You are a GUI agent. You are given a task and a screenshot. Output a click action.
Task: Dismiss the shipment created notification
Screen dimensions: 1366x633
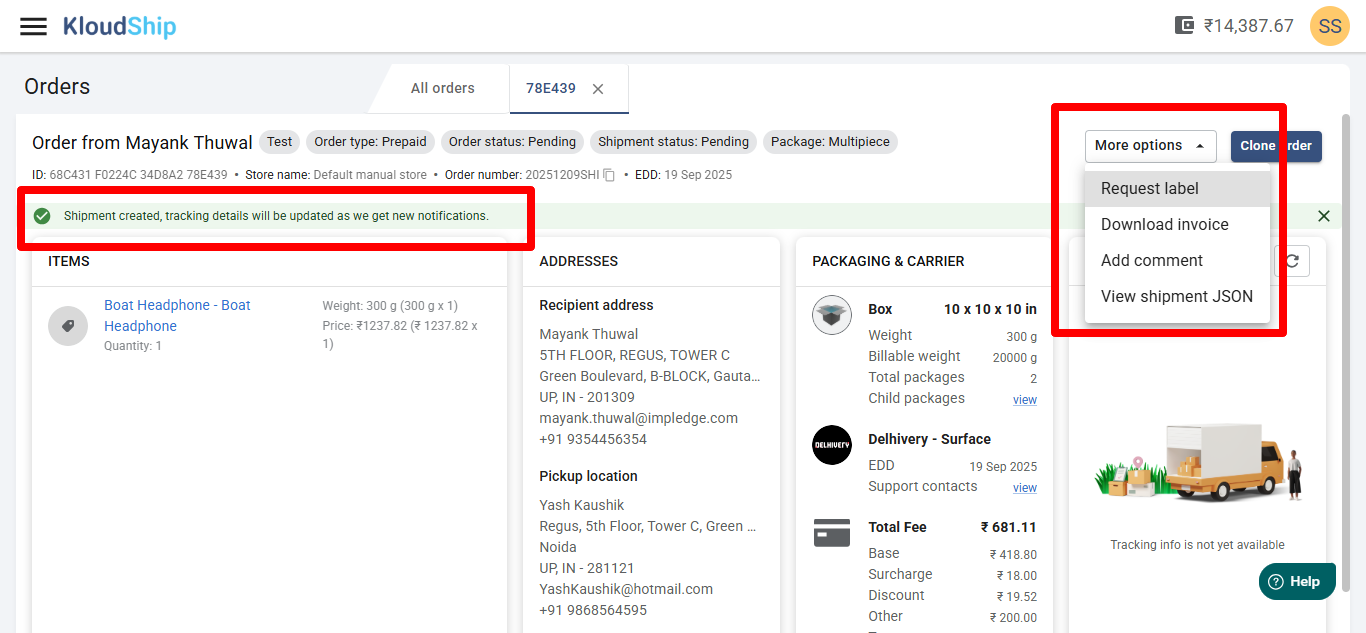click(1324, 216)
